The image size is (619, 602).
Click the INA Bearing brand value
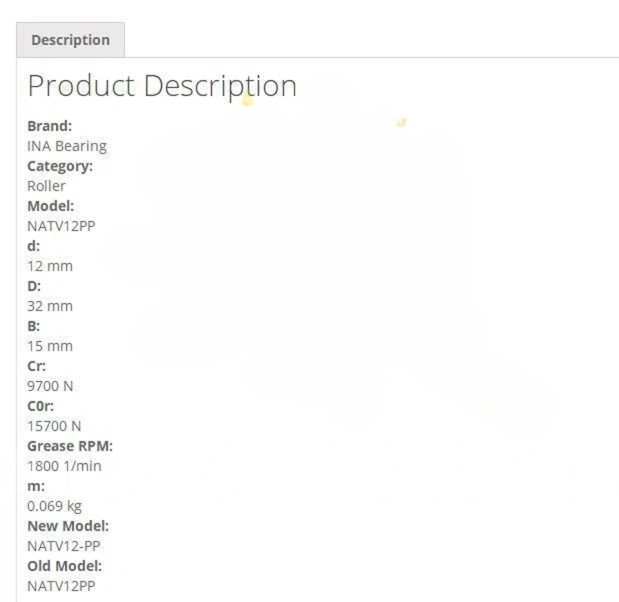coord(67,146)
